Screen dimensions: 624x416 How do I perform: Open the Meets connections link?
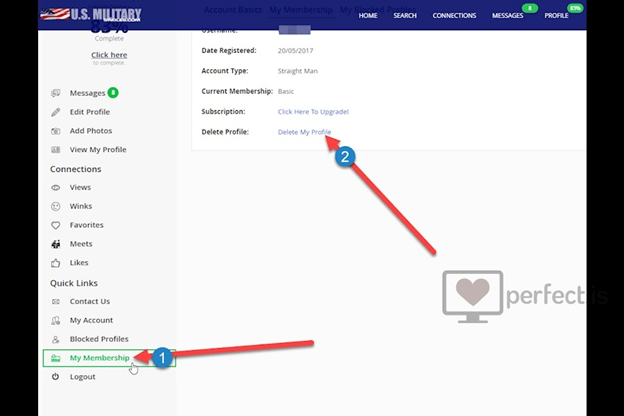click(81, 244)
